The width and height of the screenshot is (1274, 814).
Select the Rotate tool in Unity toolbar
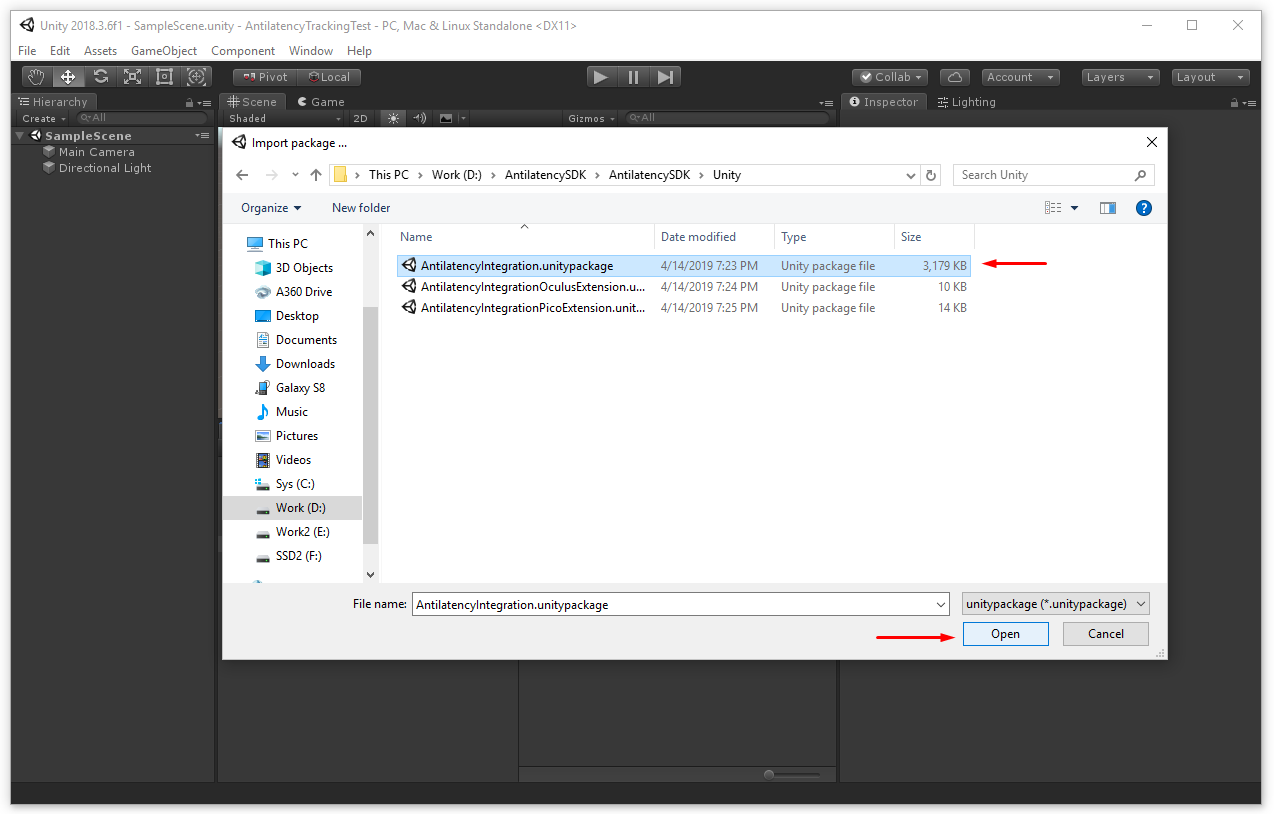coord(100,77)
